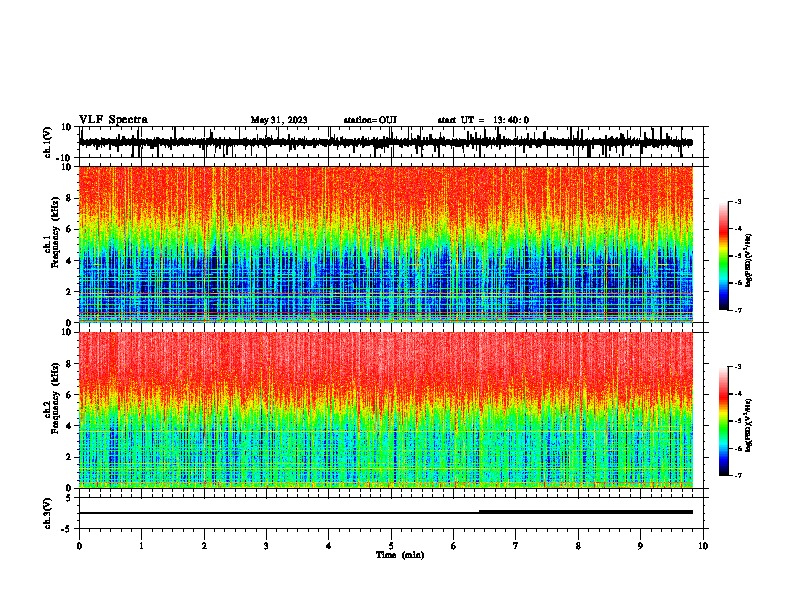Click time axis tick label "6"
The width and height of the screenshot is (792, 612).
(x=454, y=546)
